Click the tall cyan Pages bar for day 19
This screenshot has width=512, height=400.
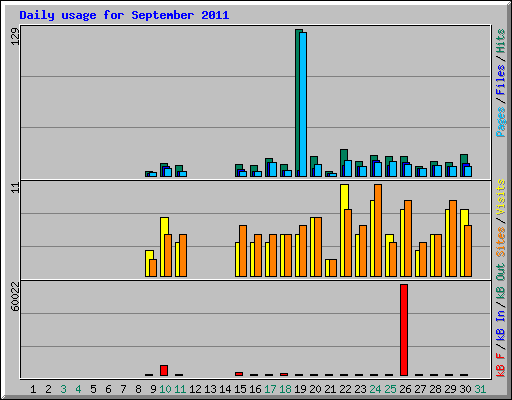pos(303,104)
